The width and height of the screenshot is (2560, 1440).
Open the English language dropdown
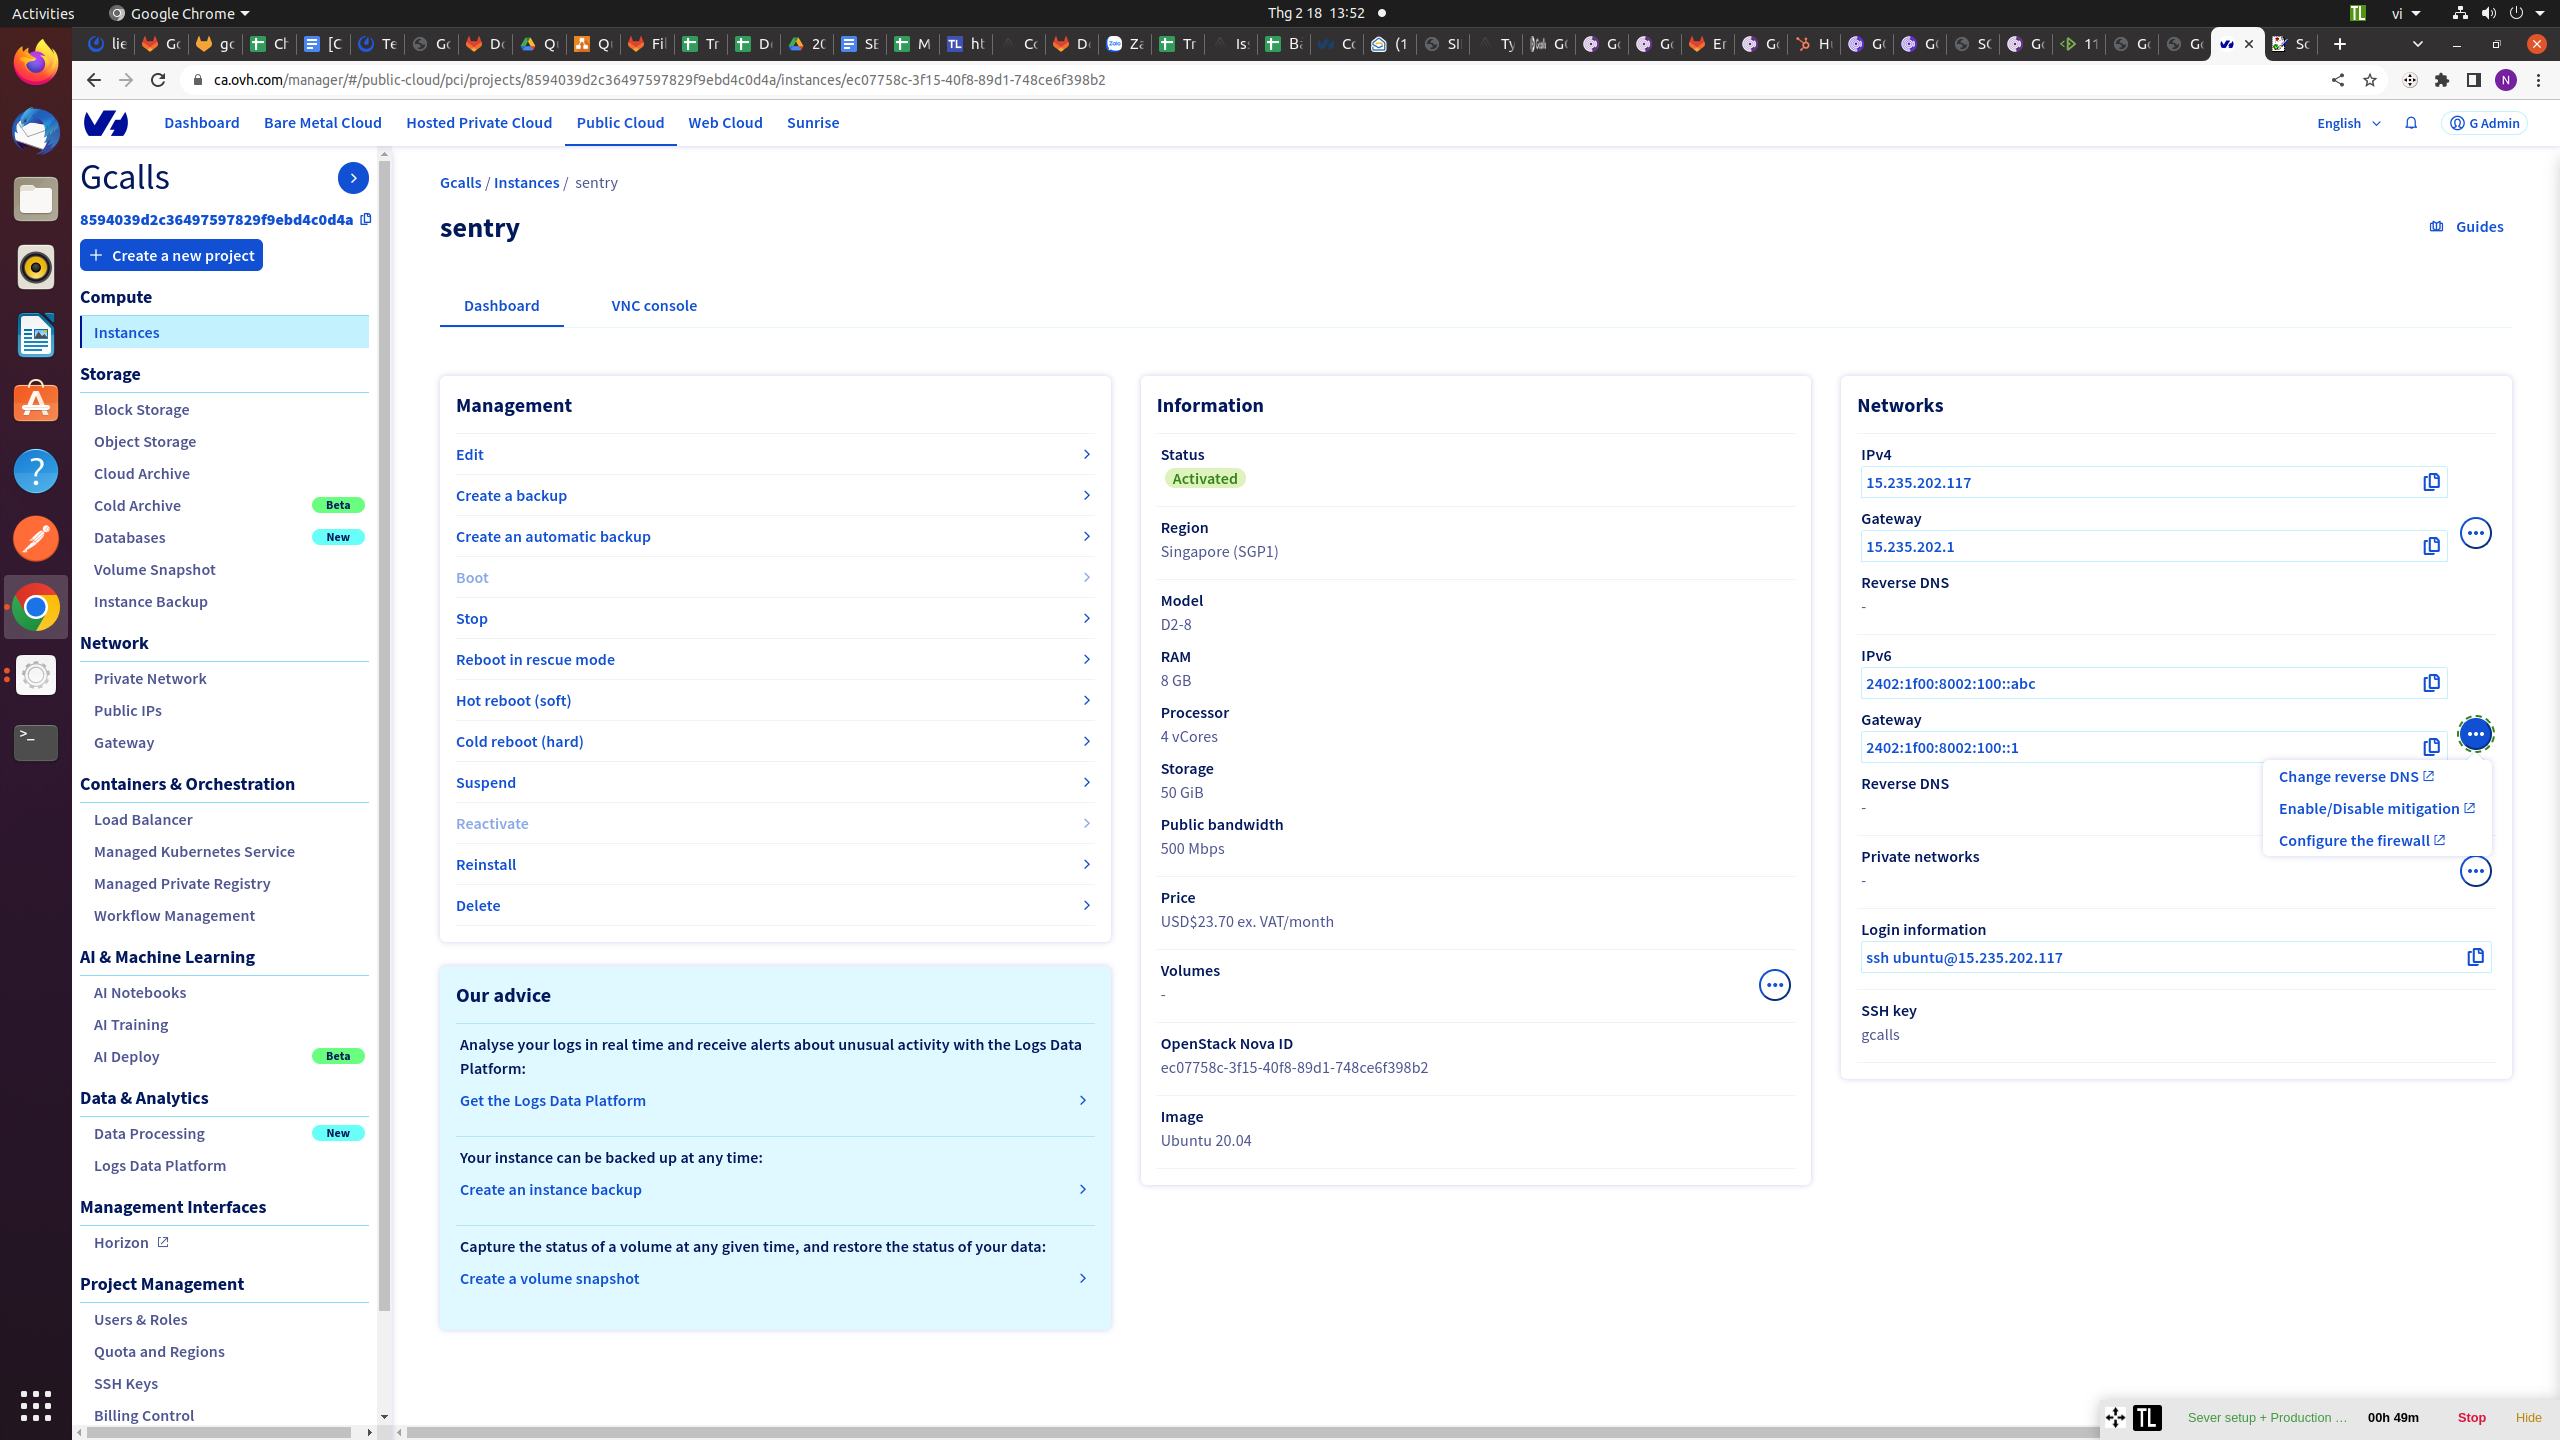2348,123
